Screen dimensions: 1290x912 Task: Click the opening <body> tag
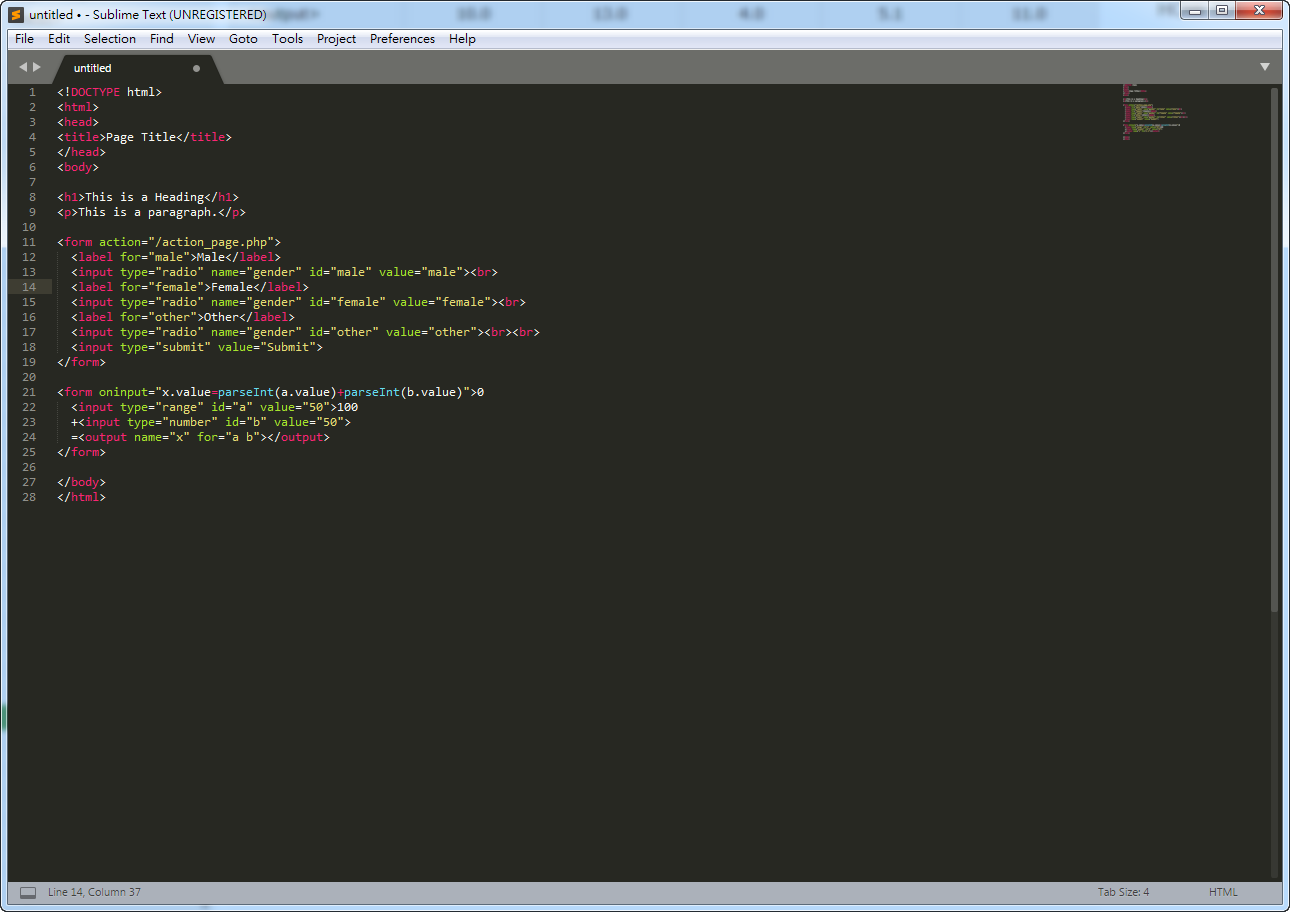coord(78,167)
